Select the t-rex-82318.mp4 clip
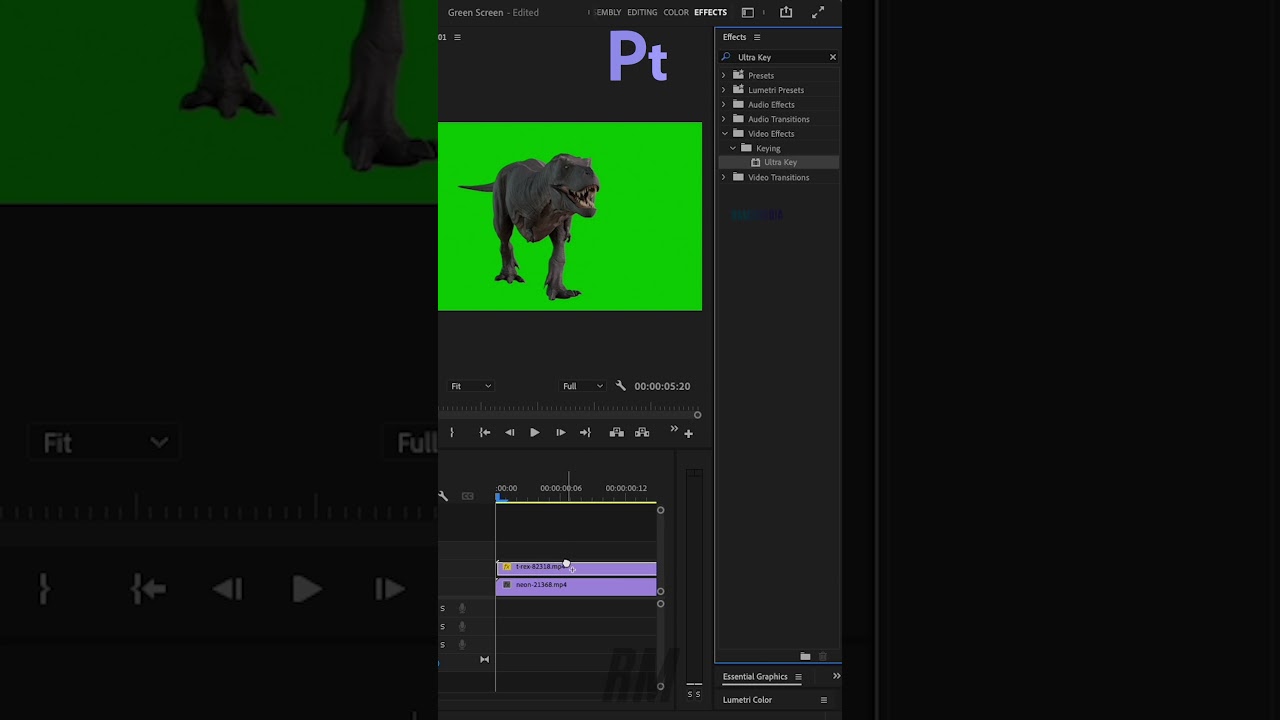The image size is (1280, 720). click(576, 567)
